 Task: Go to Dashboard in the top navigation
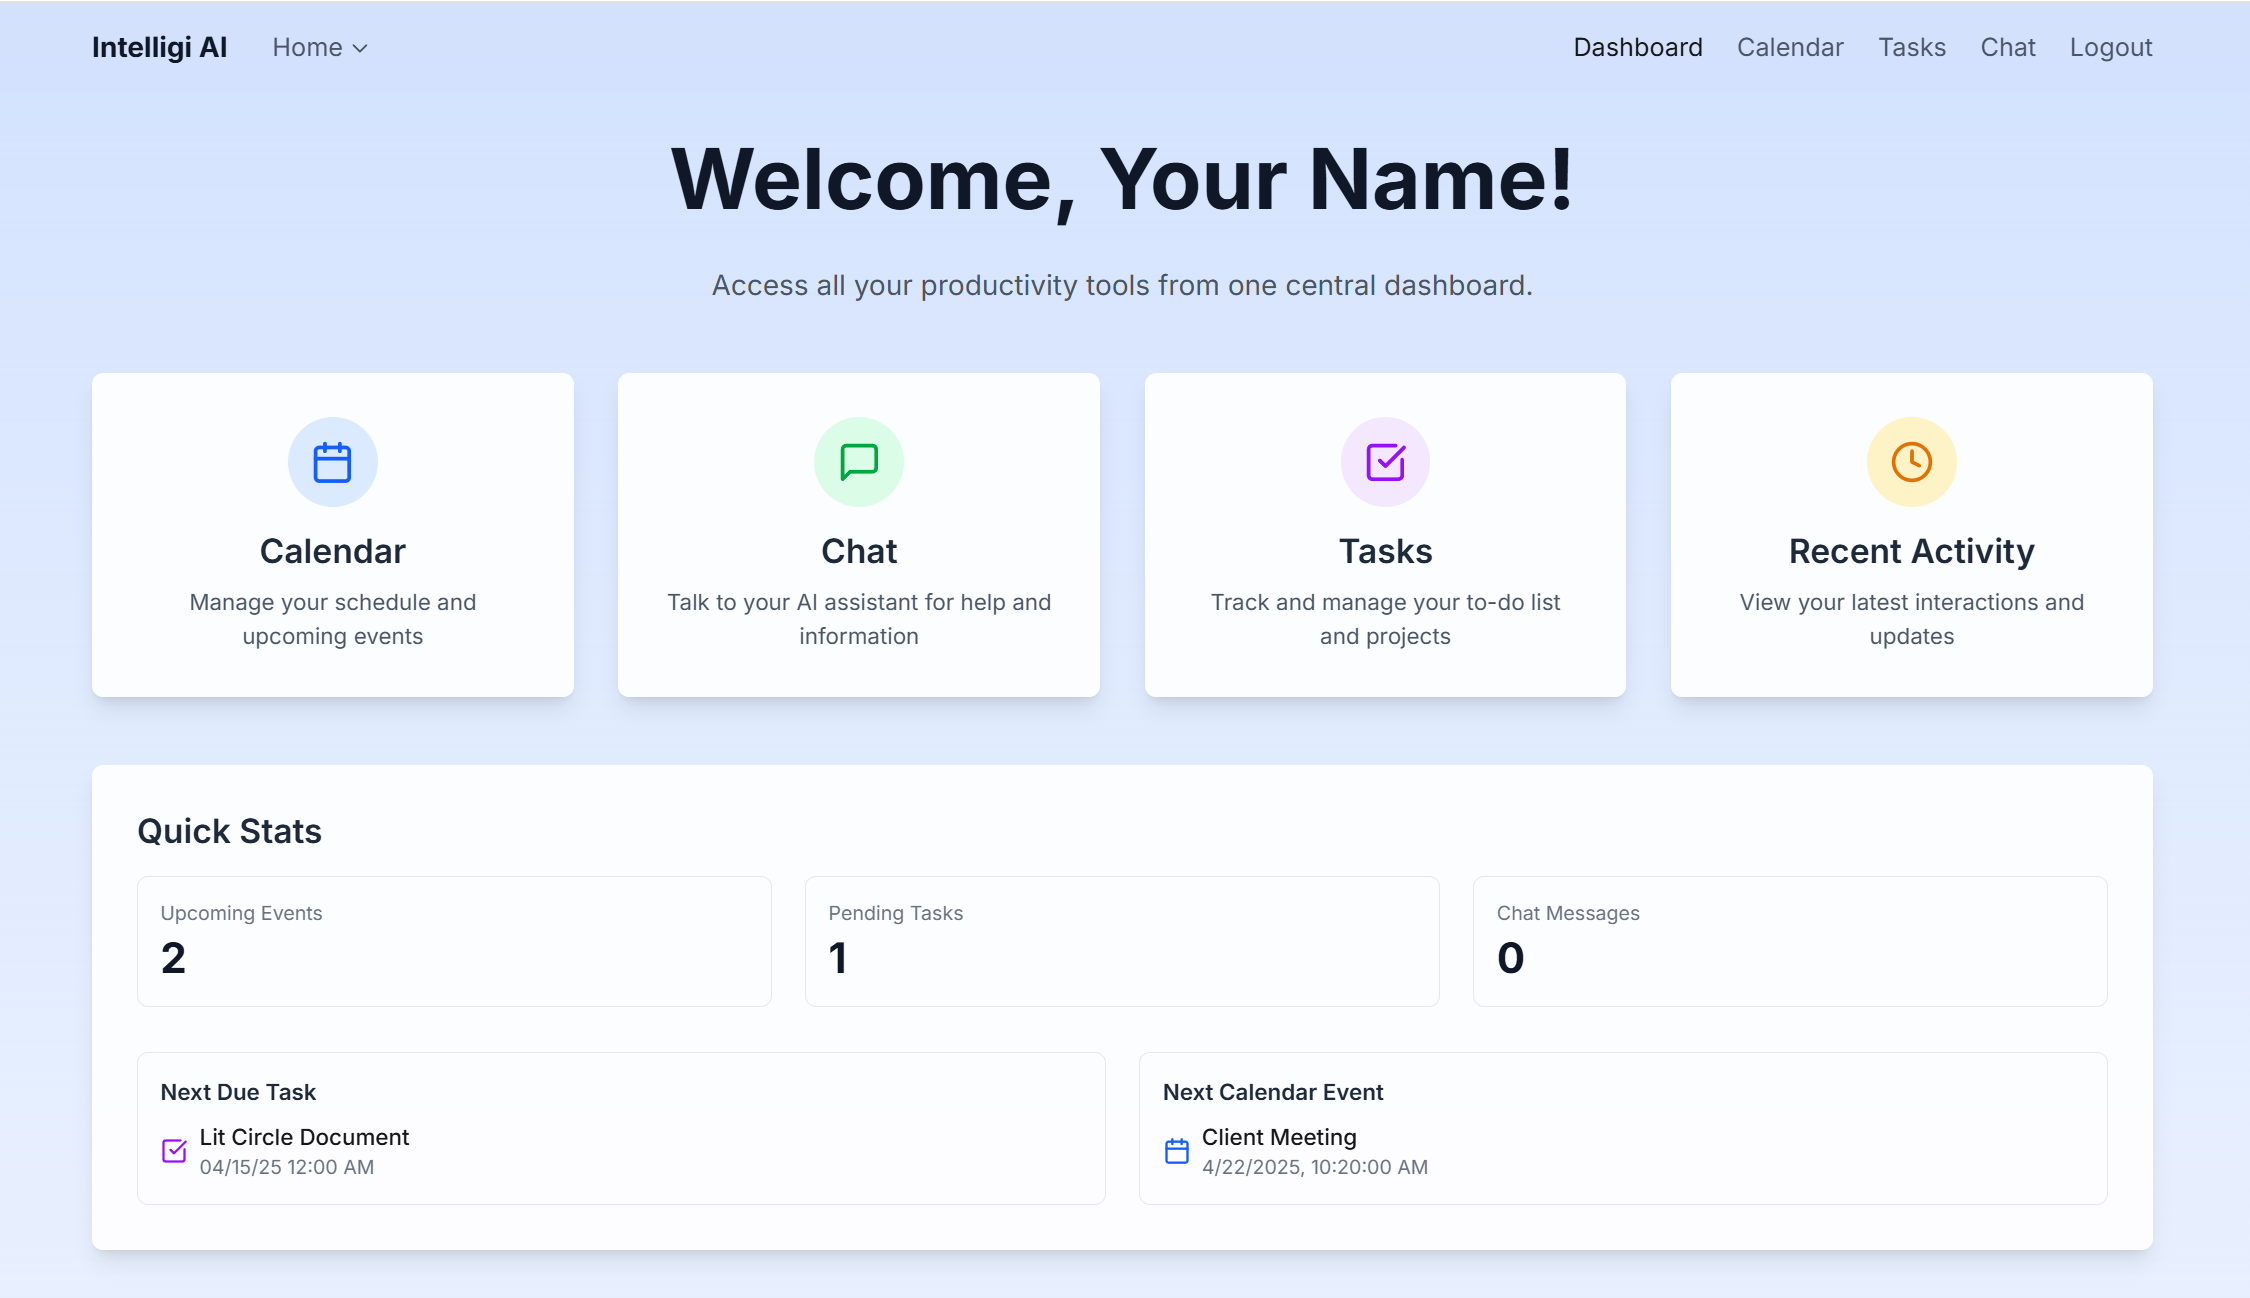[1637, 48]
